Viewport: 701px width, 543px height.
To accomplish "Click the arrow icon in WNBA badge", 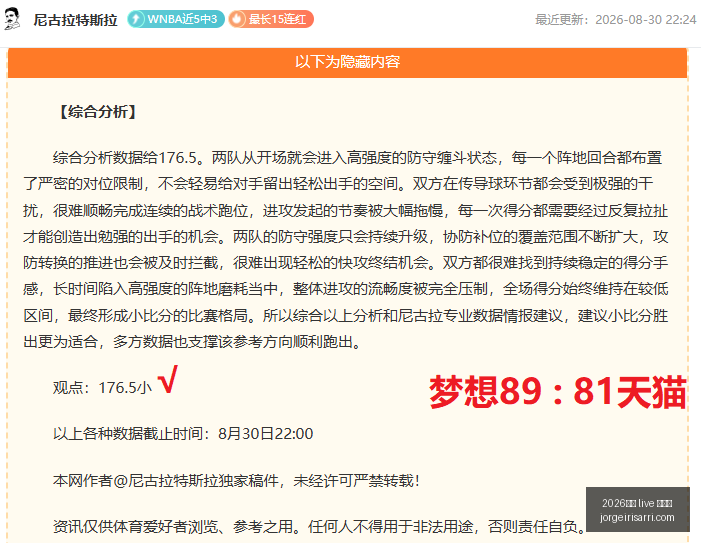I will coord(136,19).
